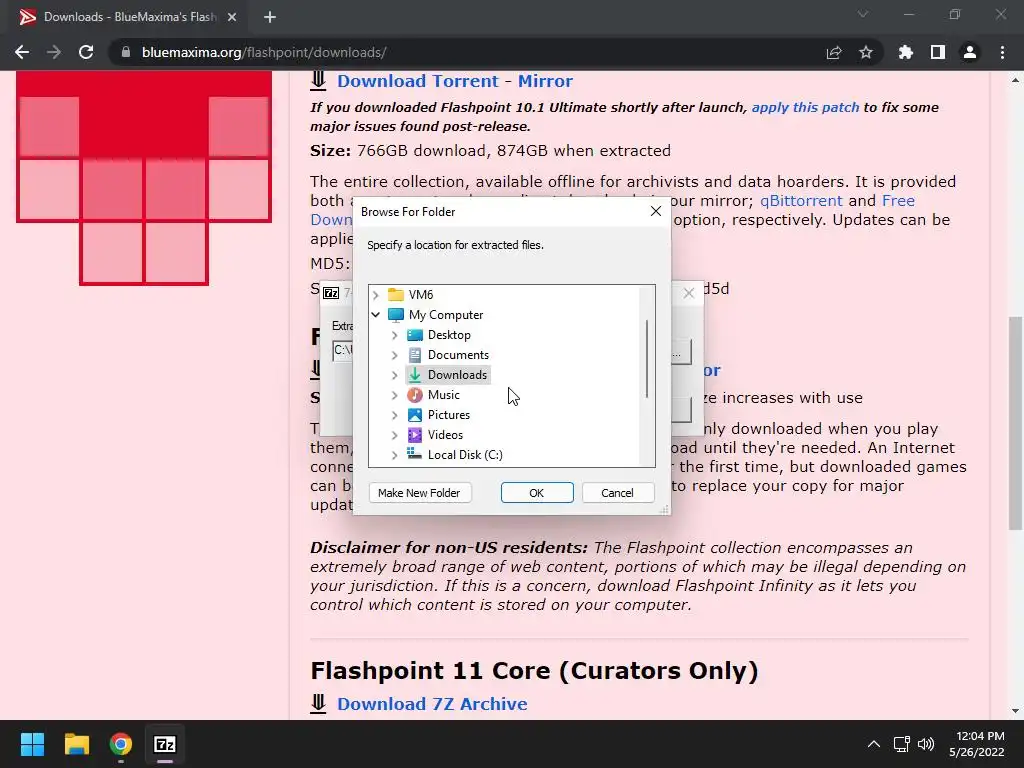The height and width of the screenshot is (768, 1024).
Task: Open Google Chrome from taskbar
Action: [x=121, y=744]
